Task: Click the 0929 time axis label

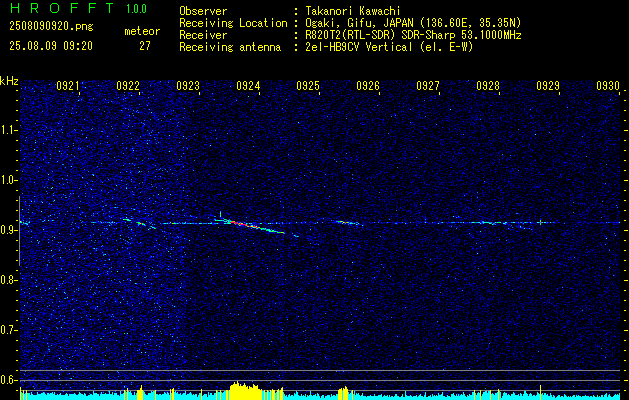Action: pyautogui.click(x=548, y=85)
